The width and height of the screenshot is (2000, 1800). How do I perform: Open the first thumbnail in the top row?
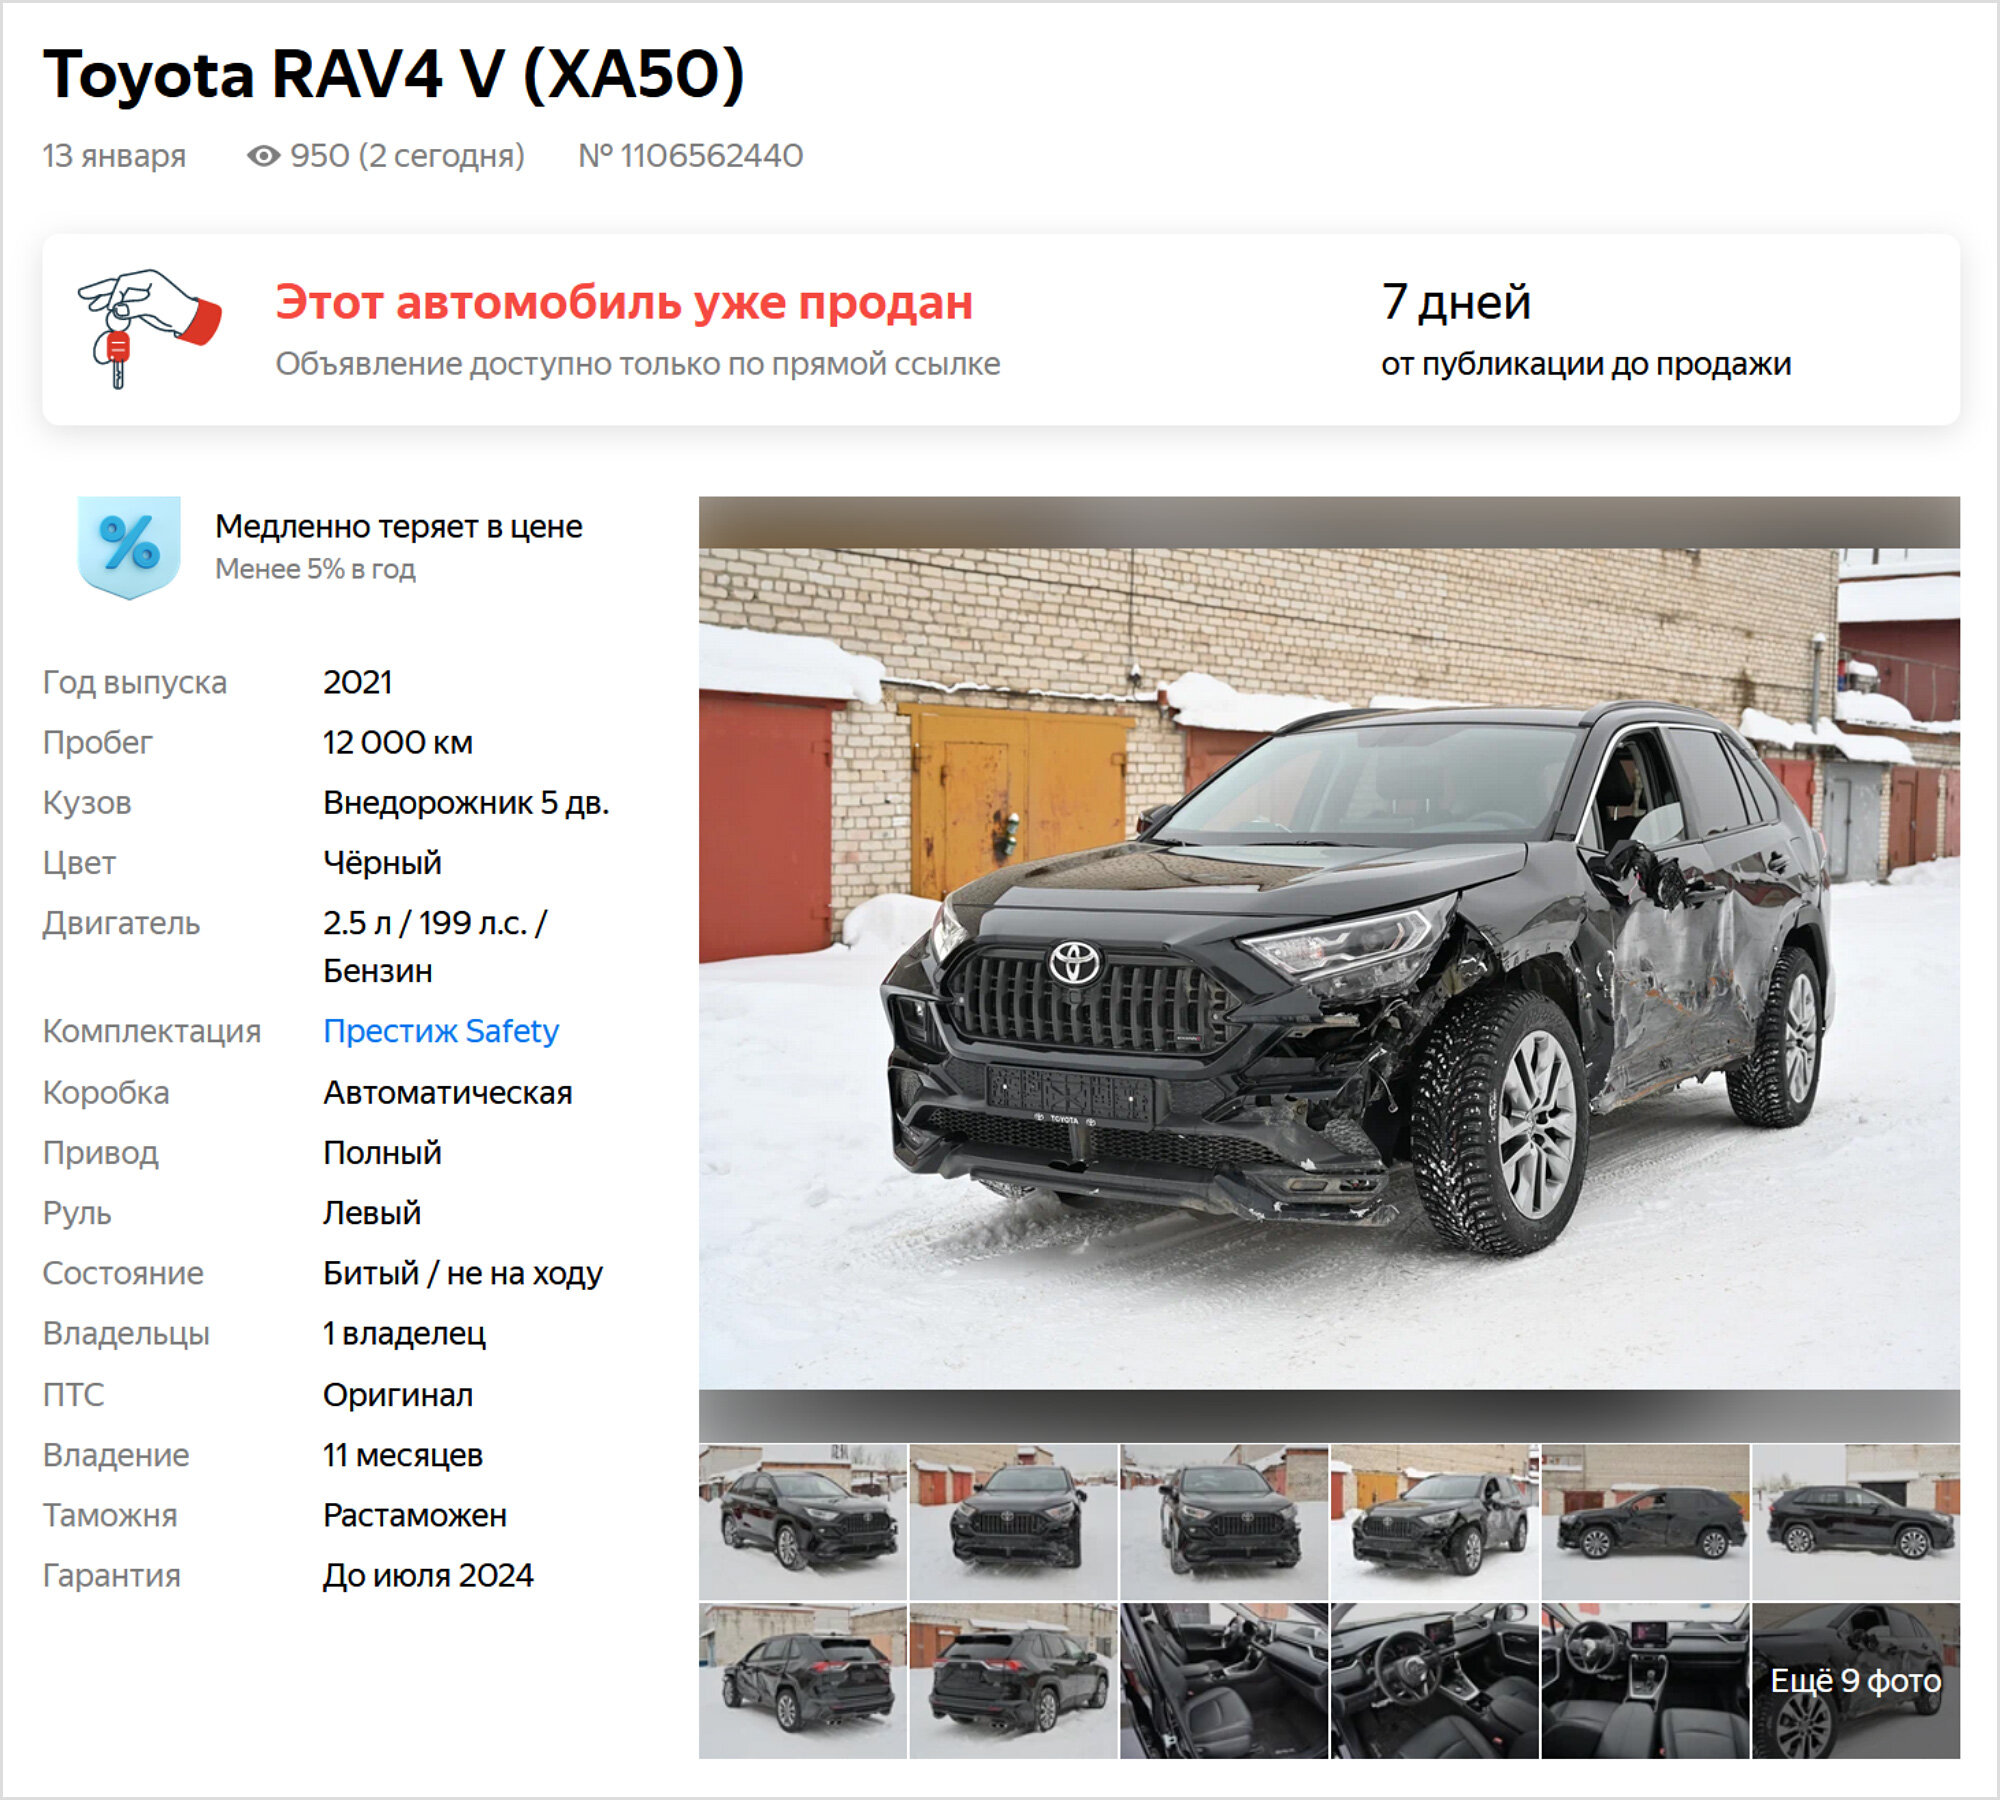coord(803,1521)
